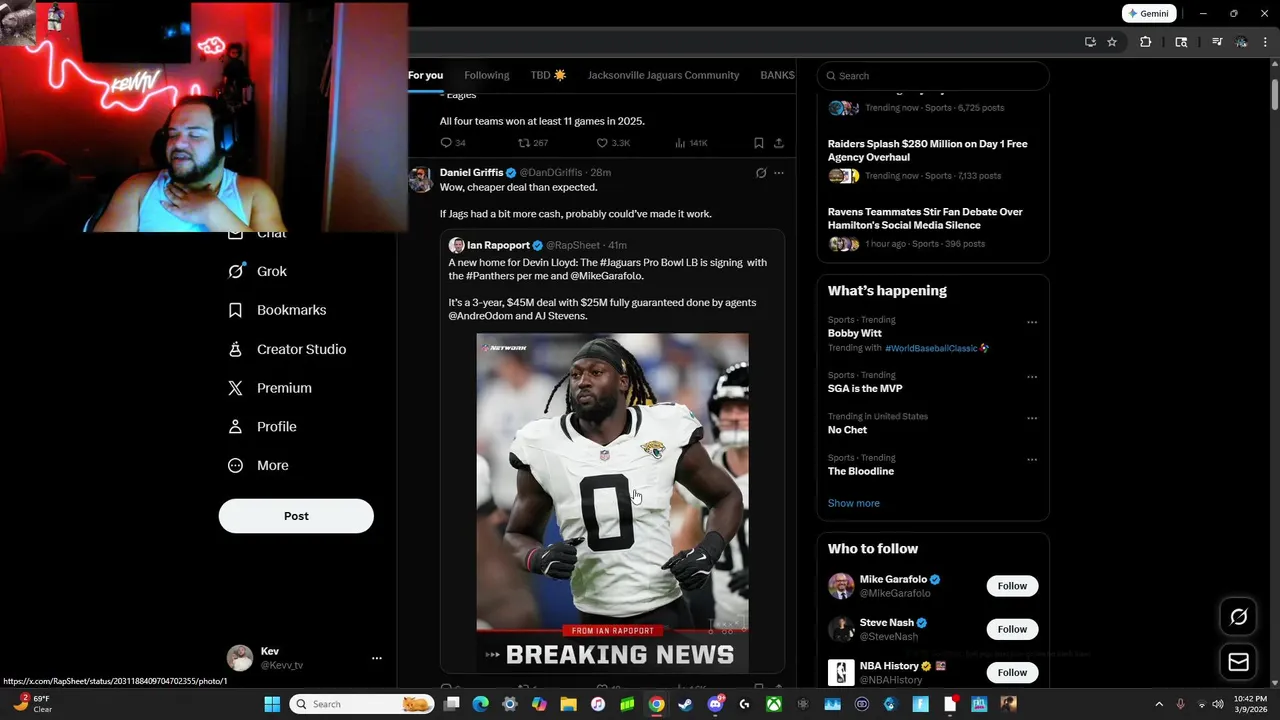Click Show more under What's happening
The width and height of the screenshot is (1280, 720).
click(x=853, y=503)
